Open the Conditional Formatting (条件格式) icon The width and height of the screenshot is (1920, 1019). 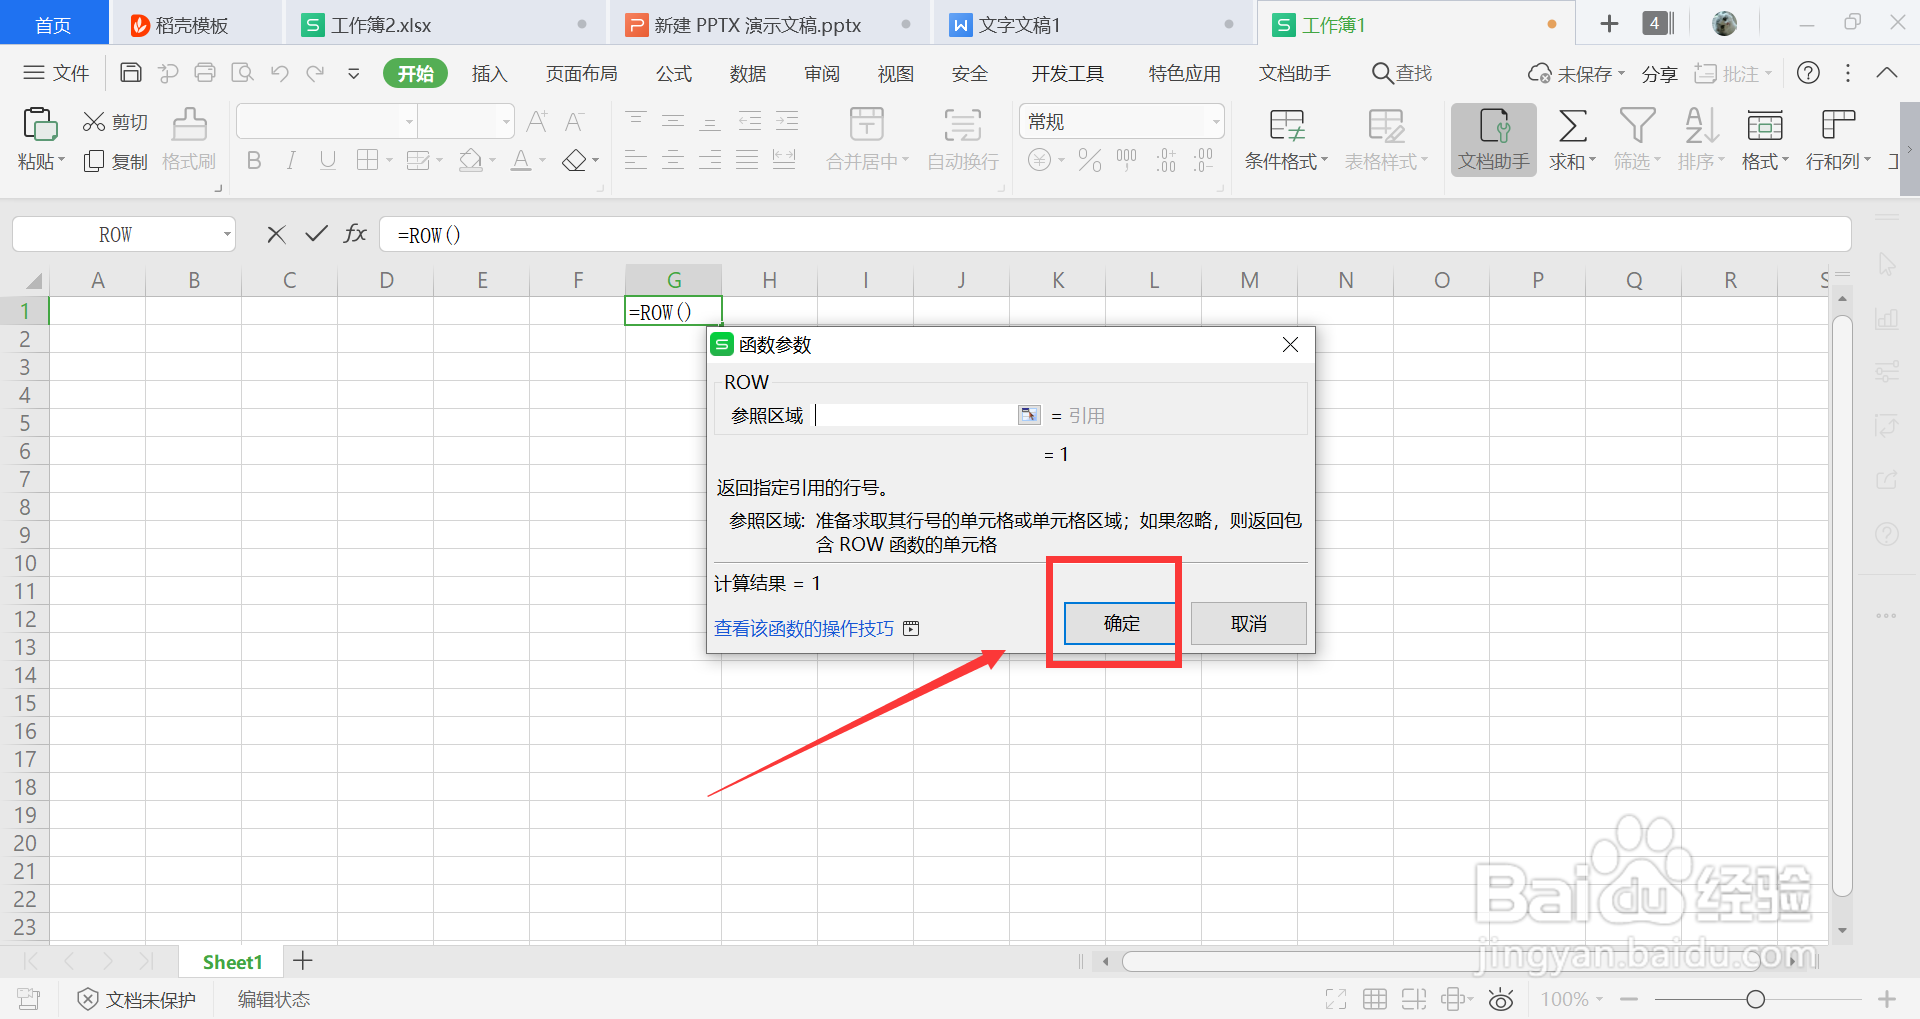click(x=1287, y=126)
